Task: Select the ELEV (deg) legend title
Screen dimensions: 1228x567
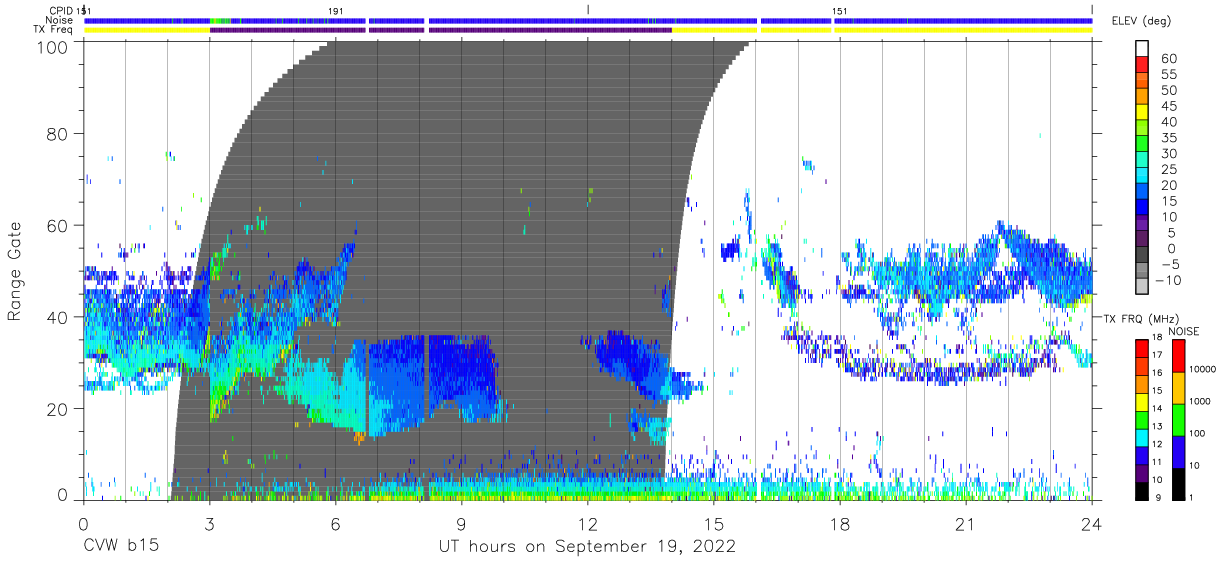Action: tap(1141, 21)
